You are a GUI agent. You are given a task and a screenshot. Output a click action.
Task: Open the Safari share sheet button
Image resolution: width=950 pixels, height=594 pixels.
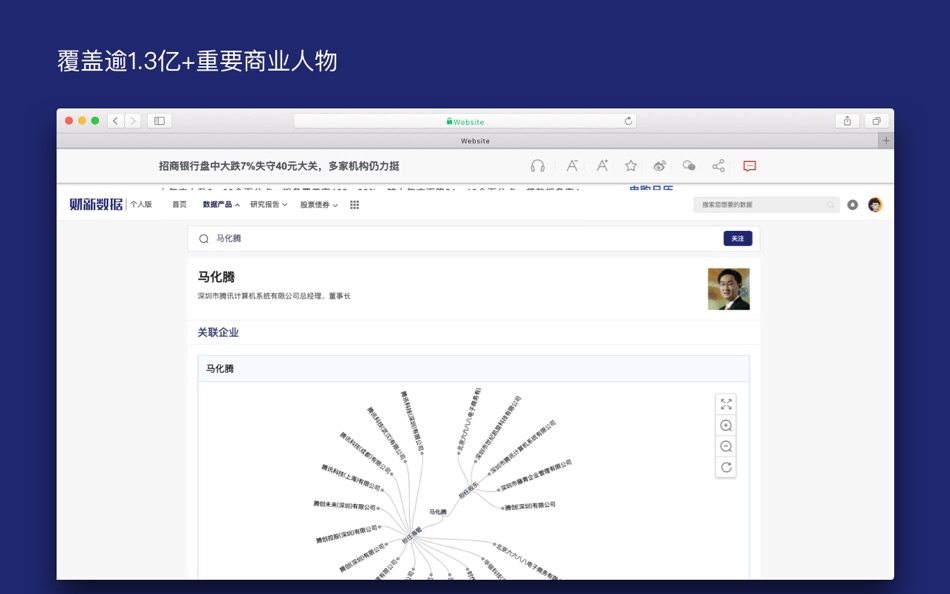pyautogui.click(x=847, y=121)
